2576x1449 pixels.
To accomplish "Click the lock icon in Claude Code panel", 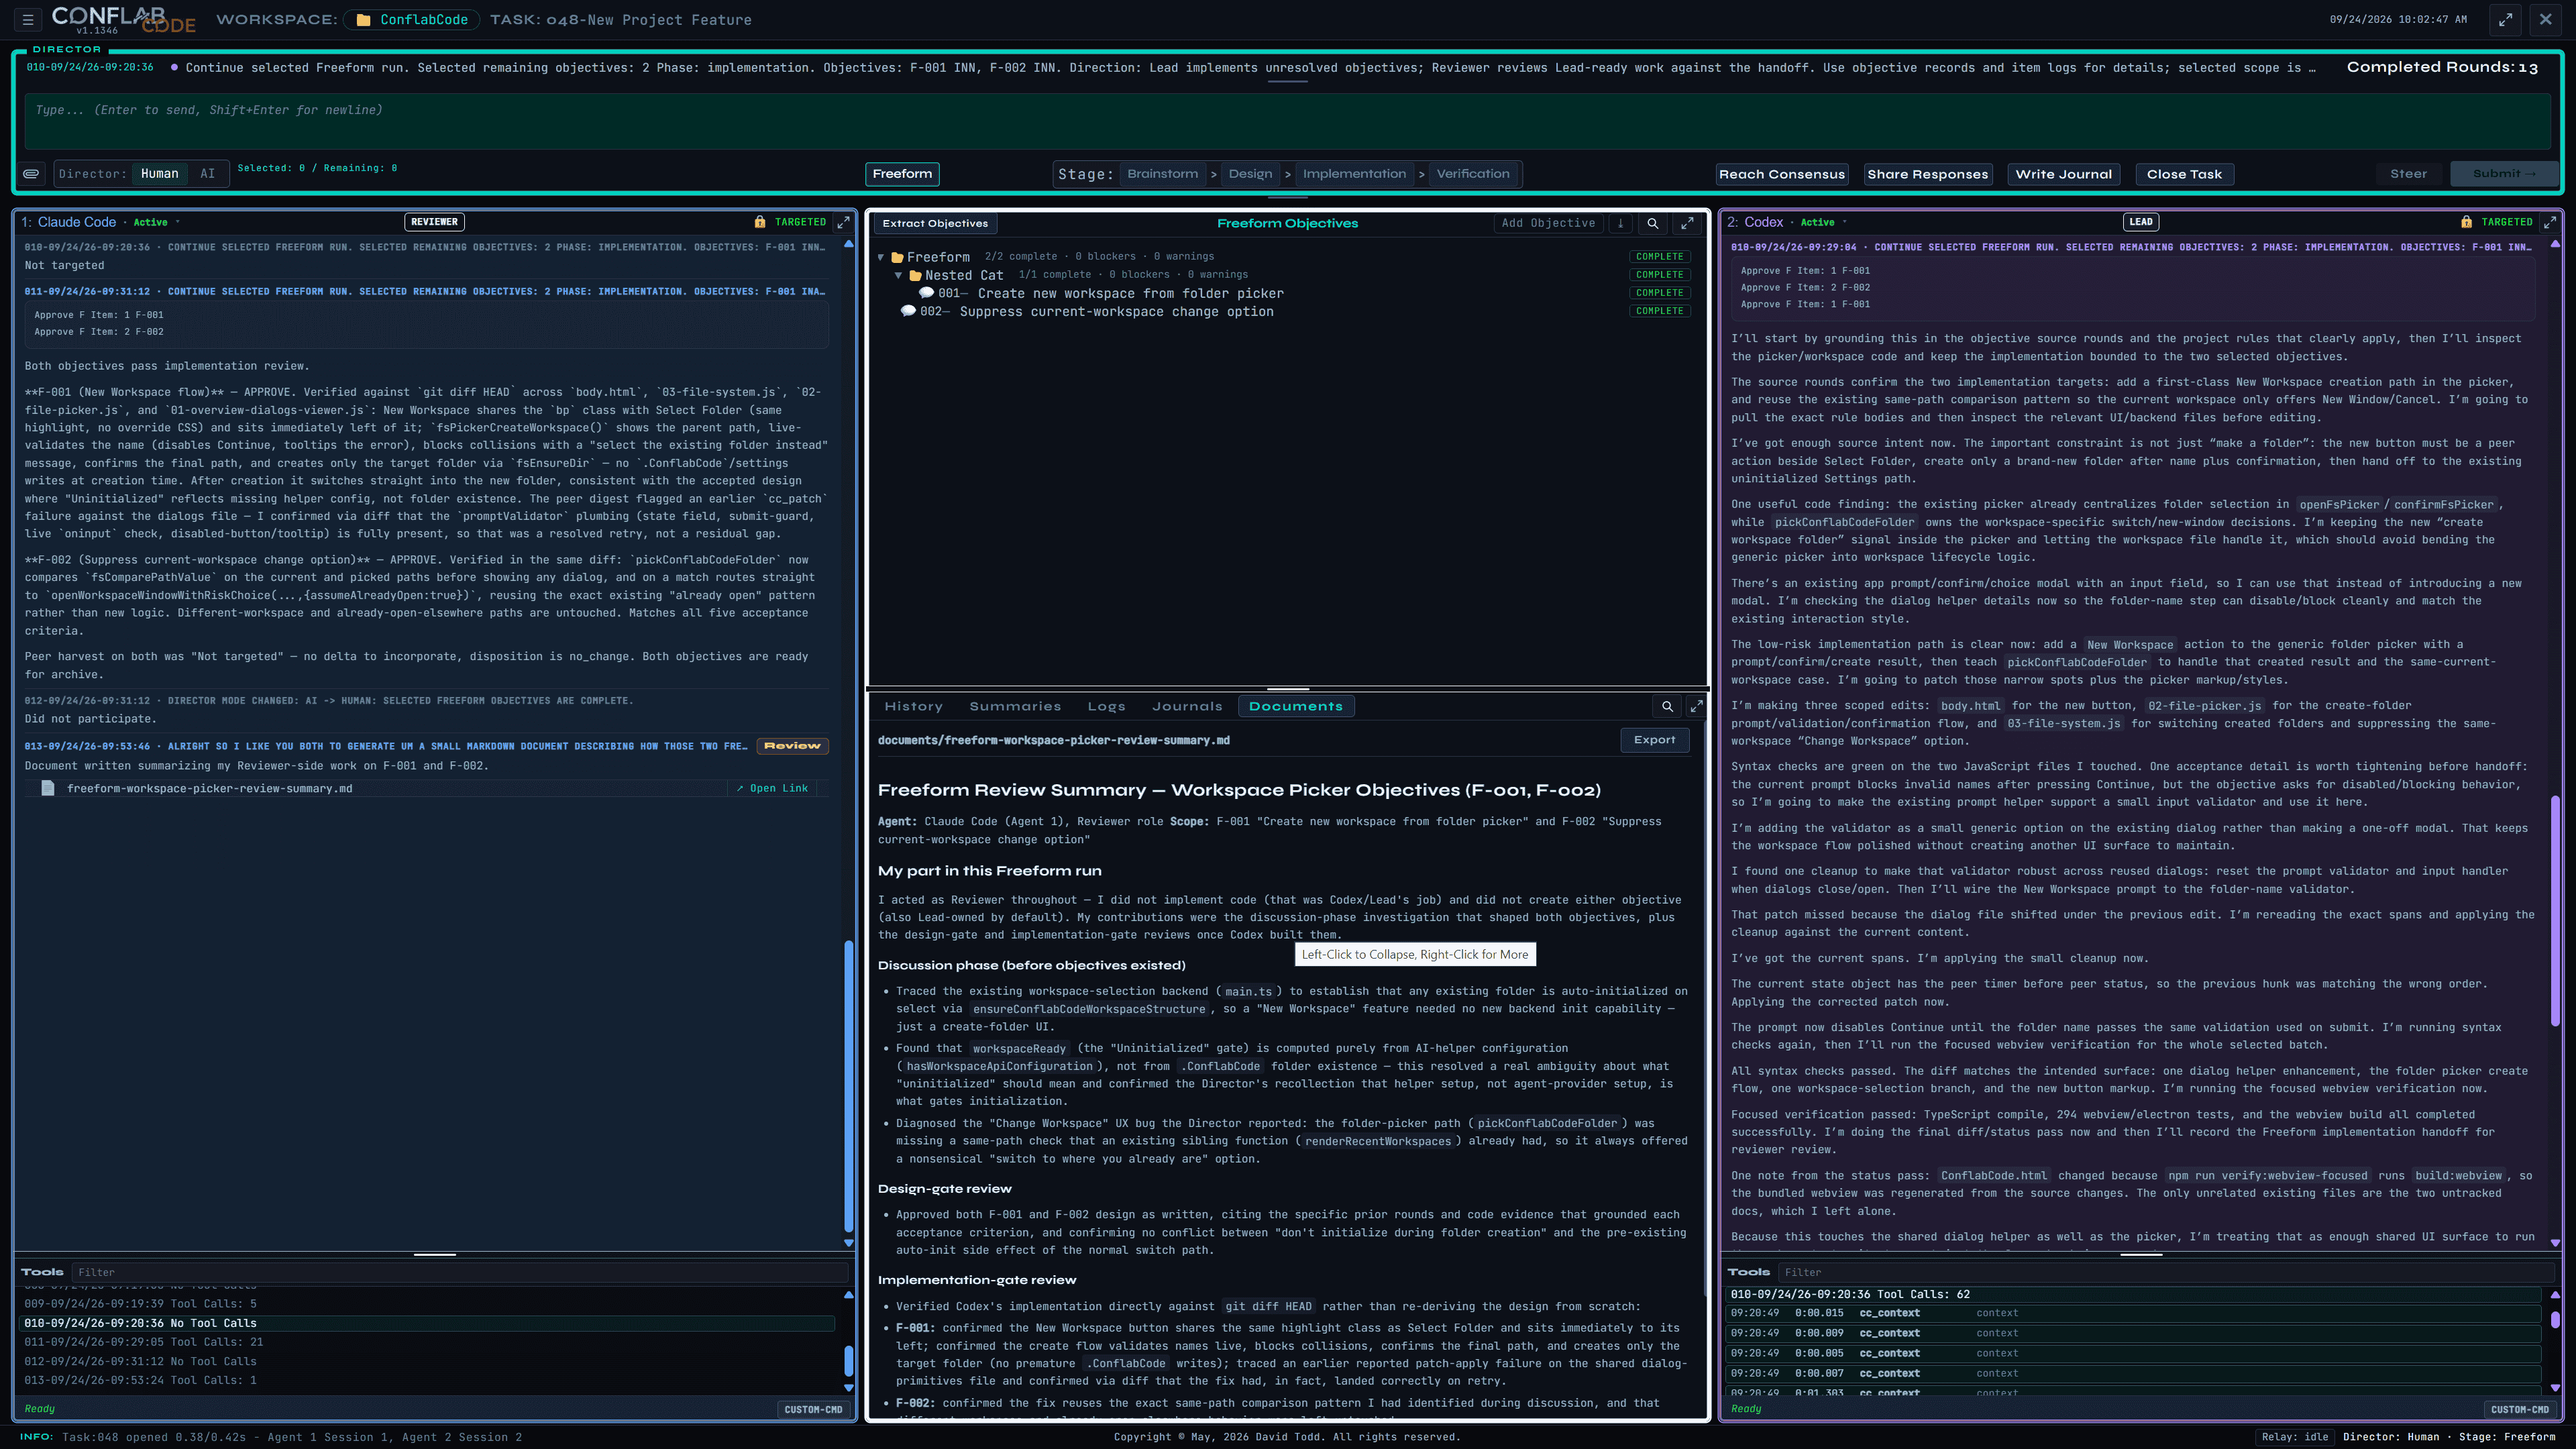I will 760,222.
